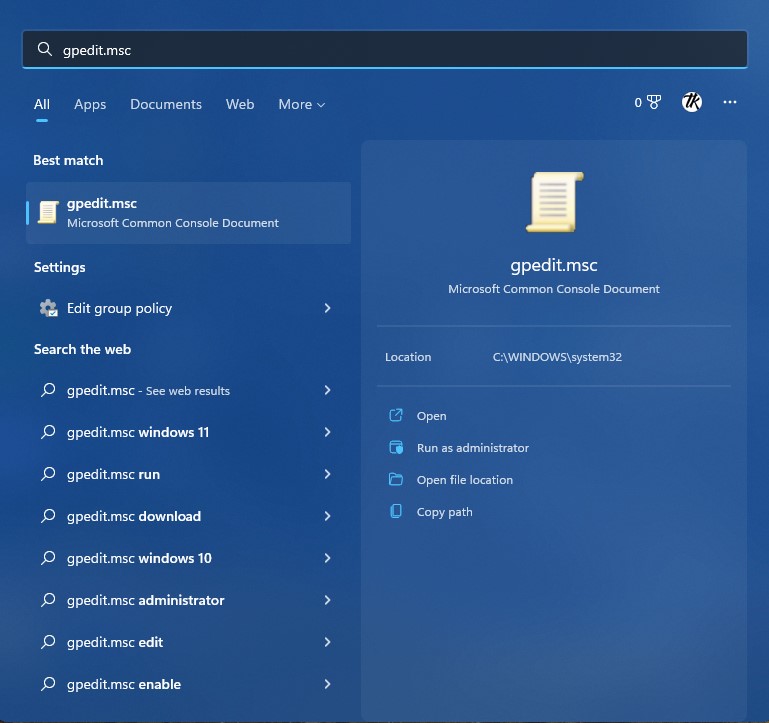
Task: Select suggestion 'gpedit.msc administrator'
Action: pyautogui.click(x=189, y=600)
